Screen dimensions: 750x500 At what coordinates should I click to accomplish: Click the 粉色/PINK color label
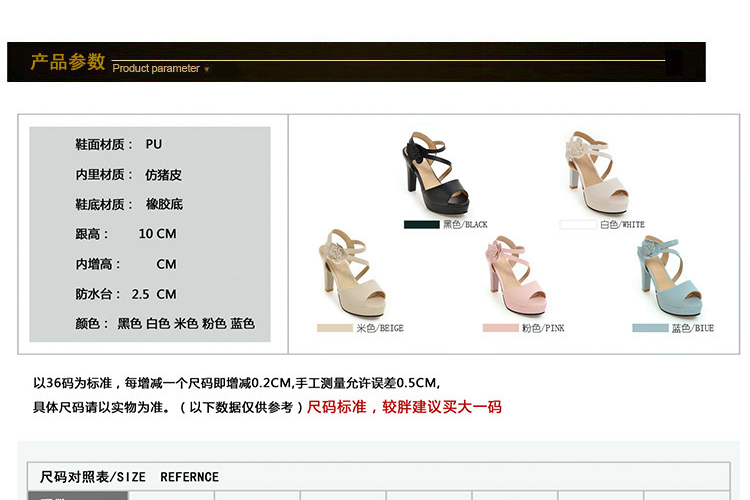point(543,328)
